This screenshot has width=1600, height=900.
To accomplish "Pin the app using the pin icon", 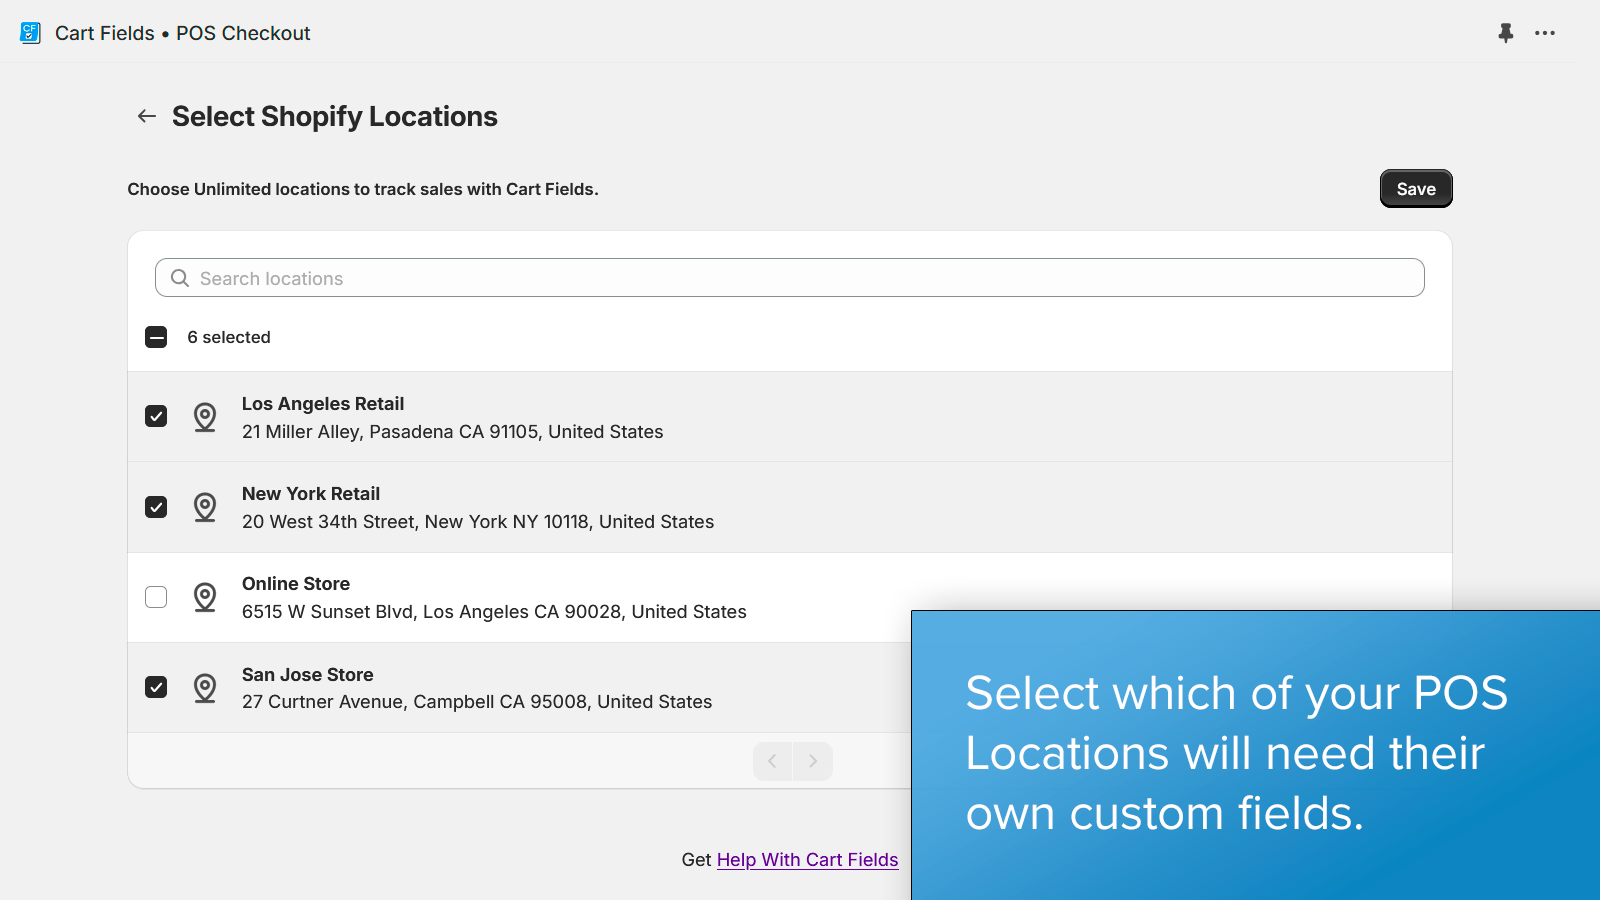I will (1506, 33).
